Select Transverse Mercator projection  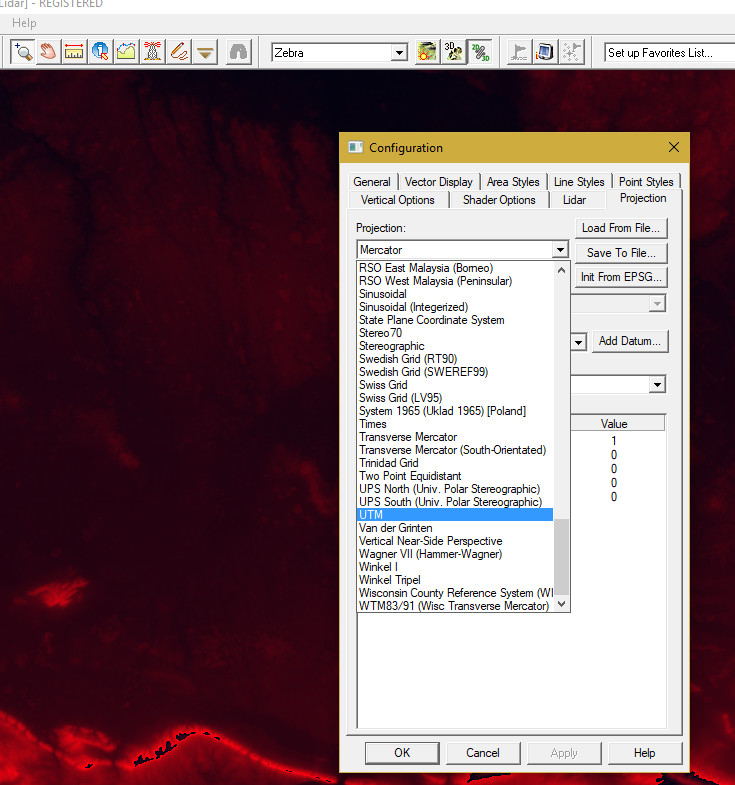[455, 437]
